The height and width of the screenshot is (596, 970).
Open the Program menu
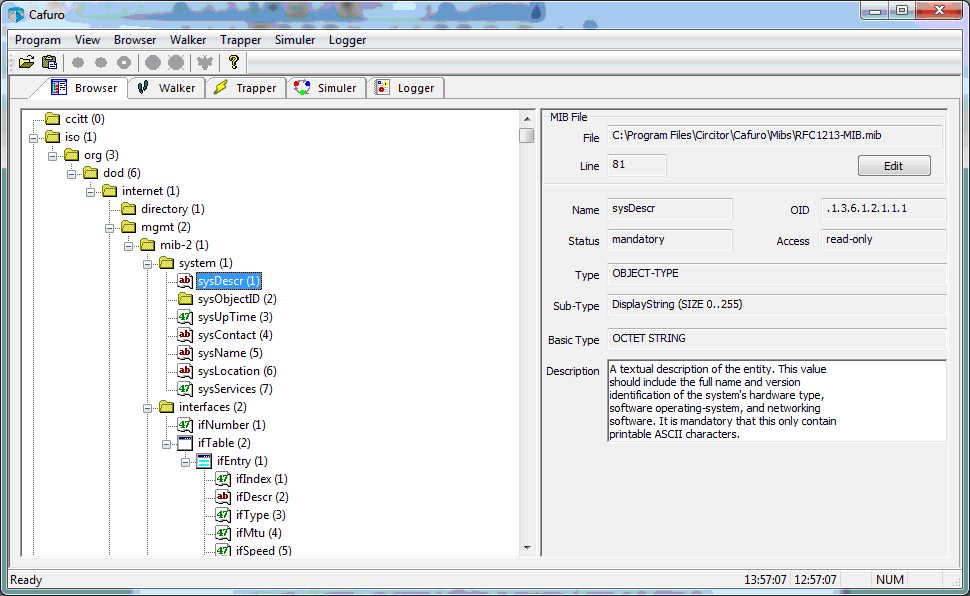click(38, 40)
